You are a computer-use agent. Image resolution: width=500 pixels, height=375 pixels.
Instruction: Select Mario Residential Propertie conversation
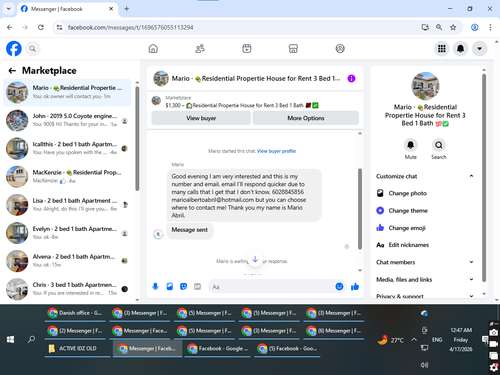click(67, 92)
